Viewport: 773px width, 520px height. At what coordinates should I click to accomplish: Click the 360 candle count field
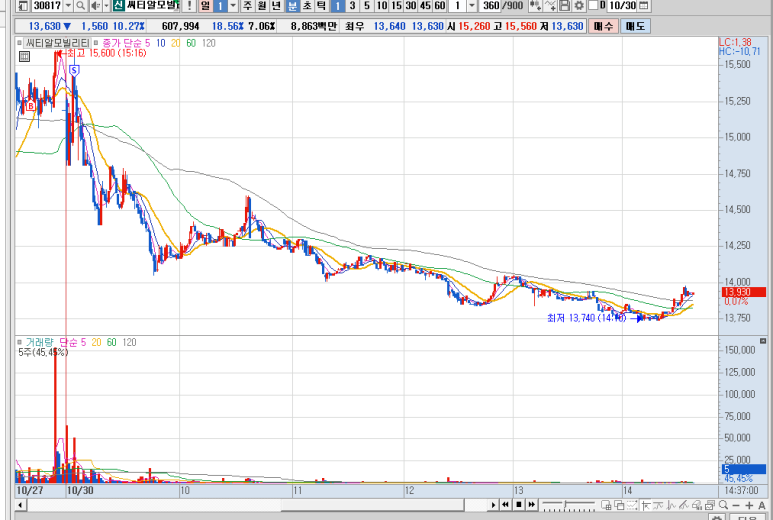[491, 5]
